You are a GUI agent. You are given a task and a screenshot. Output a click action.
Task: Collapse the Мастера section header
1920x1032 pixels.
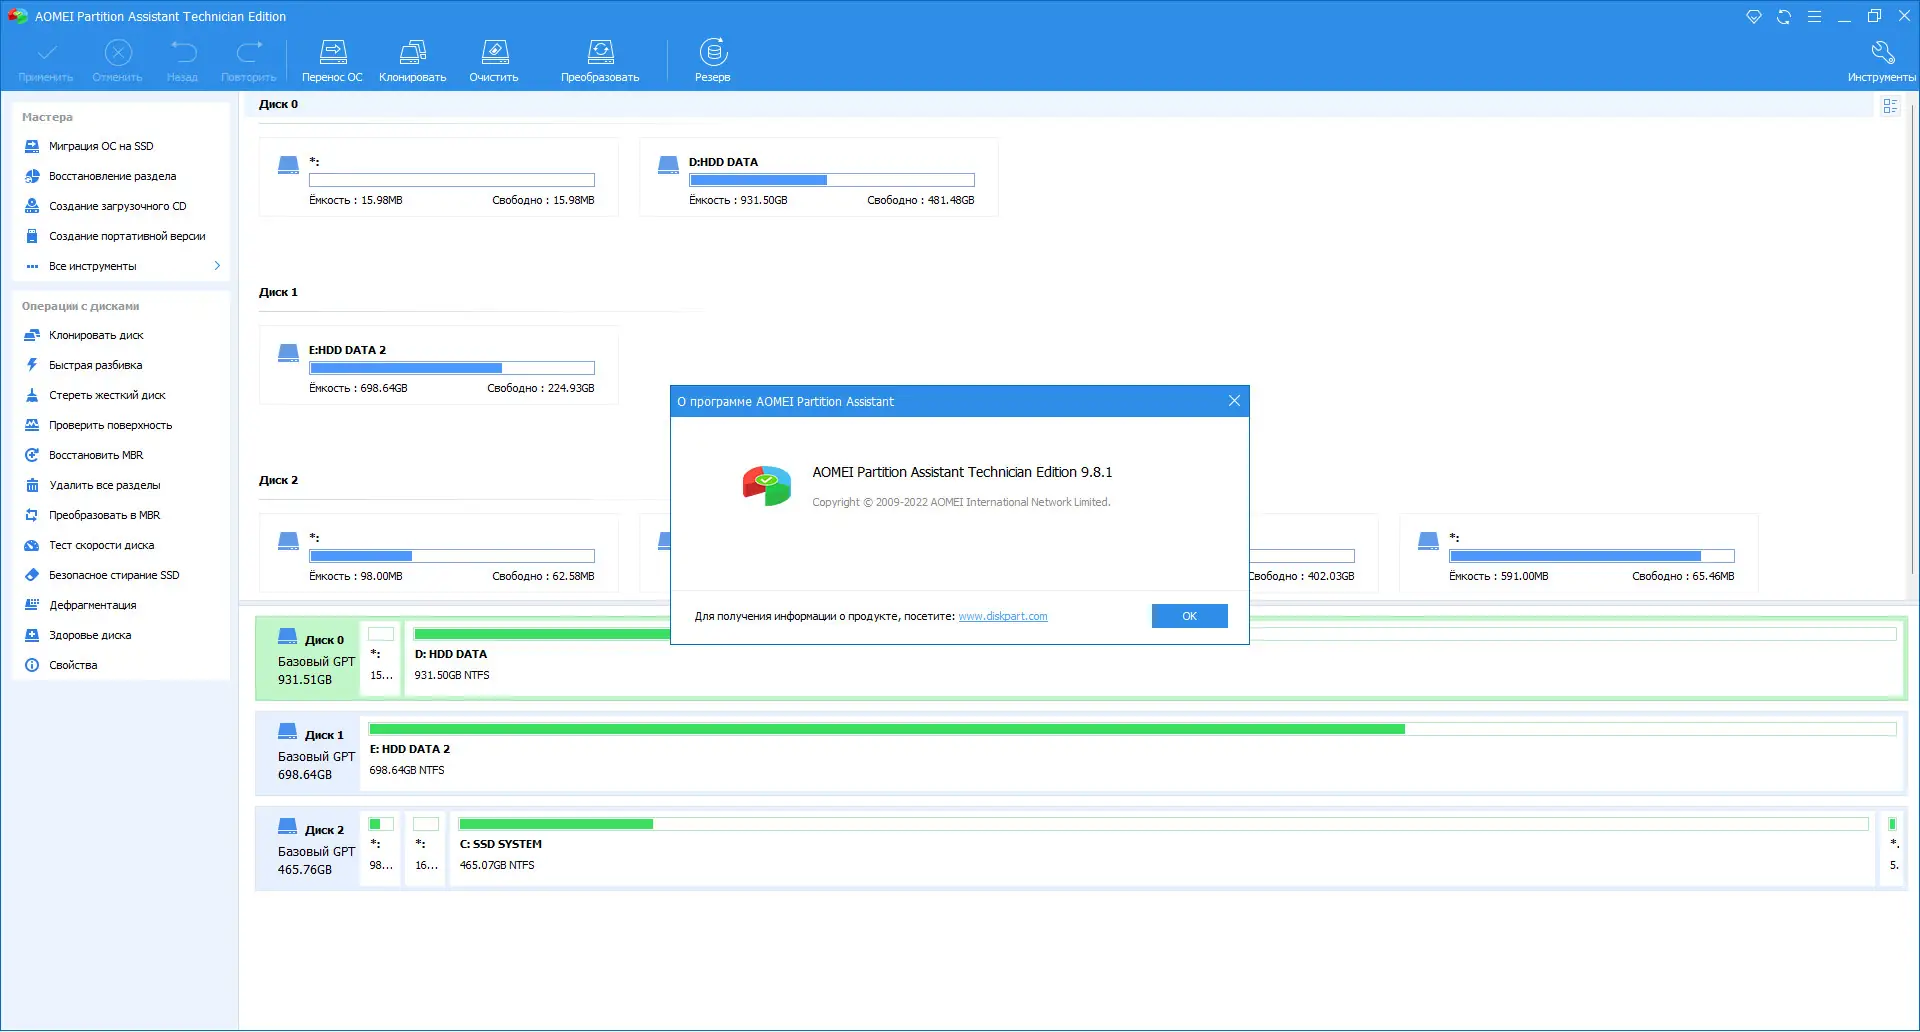(47, 117)
